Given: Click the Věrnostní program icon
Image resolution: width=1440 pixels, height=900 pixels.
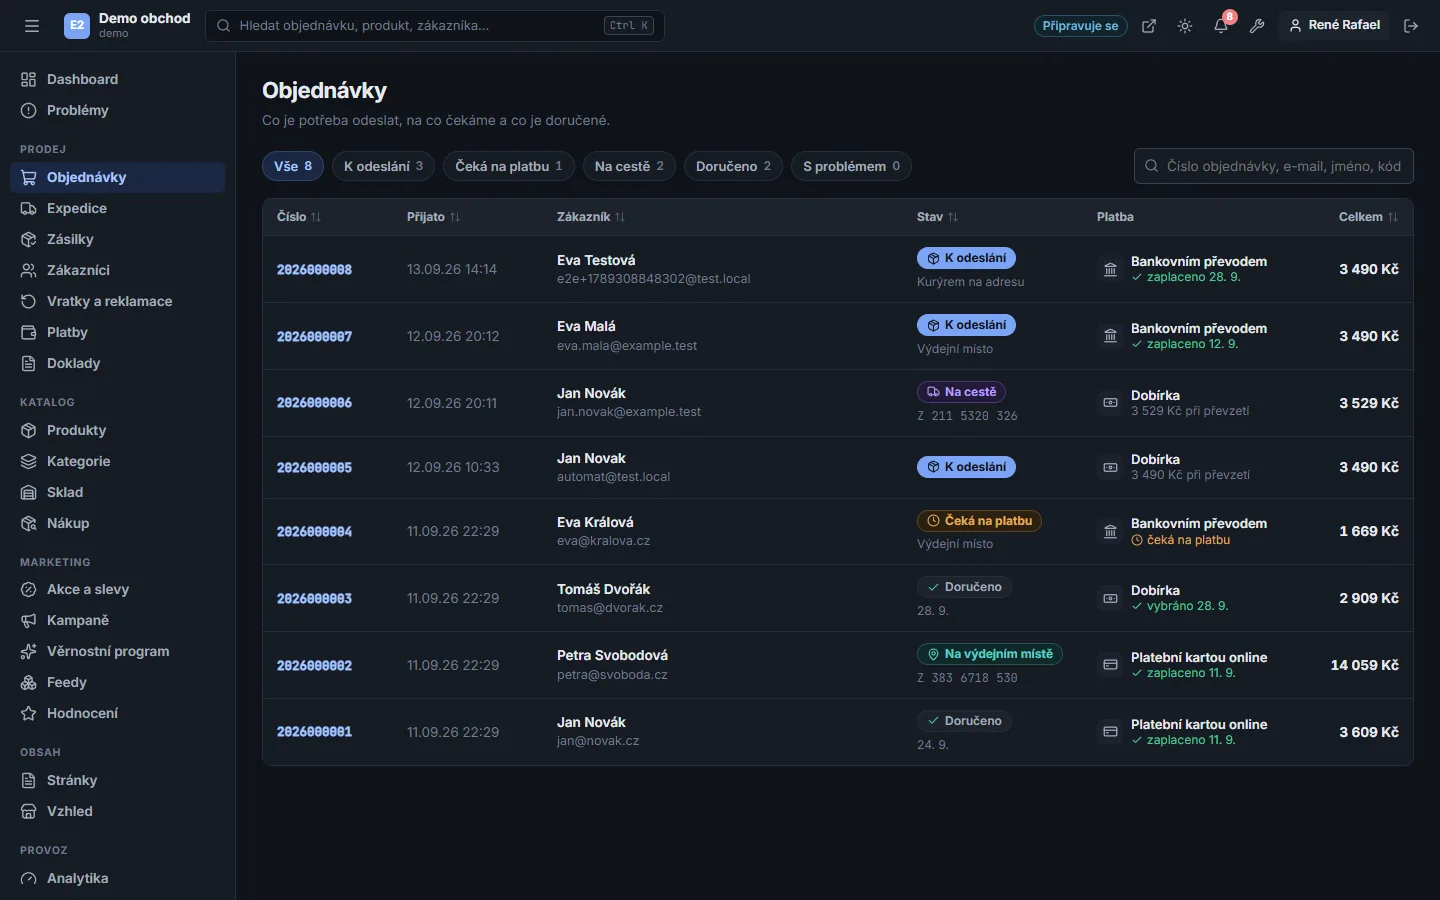Looking at the screenshot, I should click(x=28, y=651).
